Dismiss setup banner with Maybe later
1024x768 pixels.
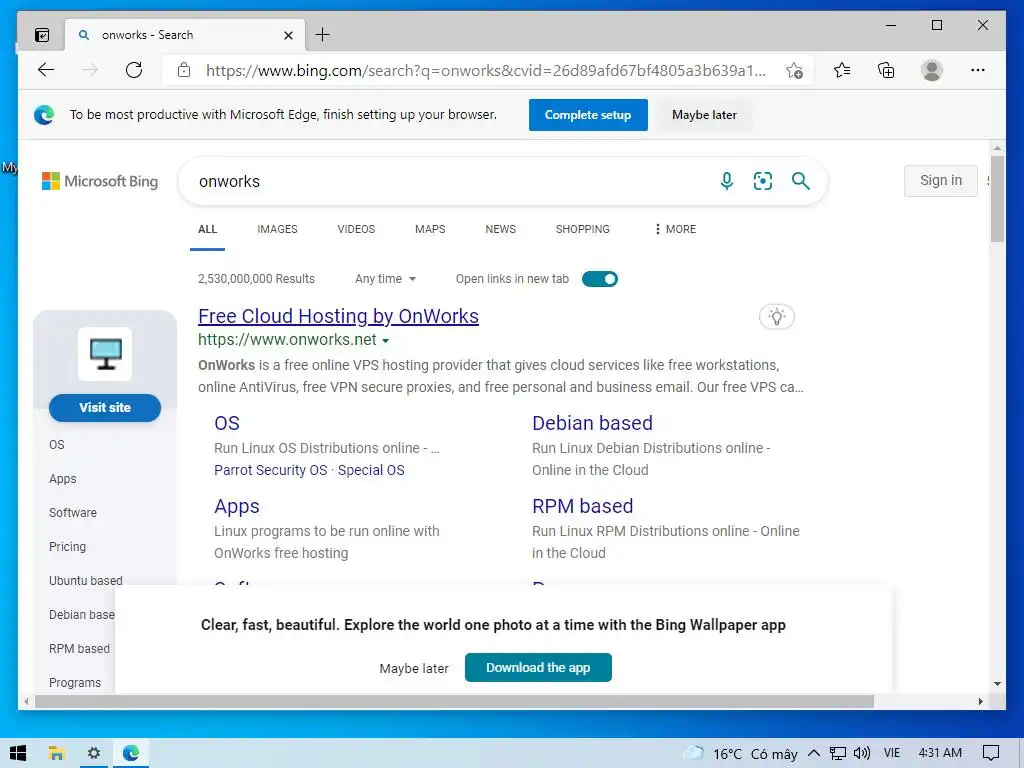tap(704, 115)
